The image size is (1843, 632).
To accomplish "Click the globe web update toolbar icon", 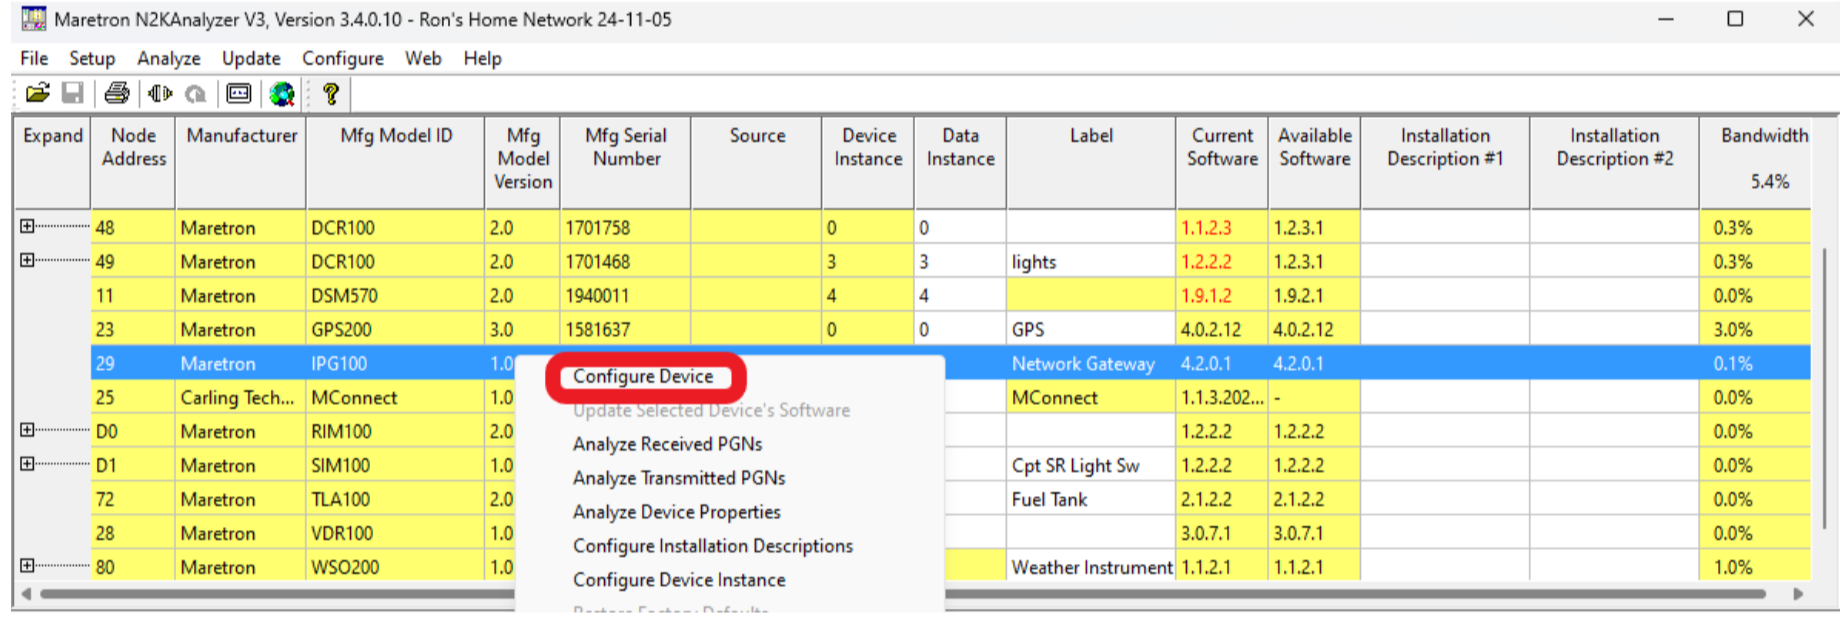I will [283, 94].
